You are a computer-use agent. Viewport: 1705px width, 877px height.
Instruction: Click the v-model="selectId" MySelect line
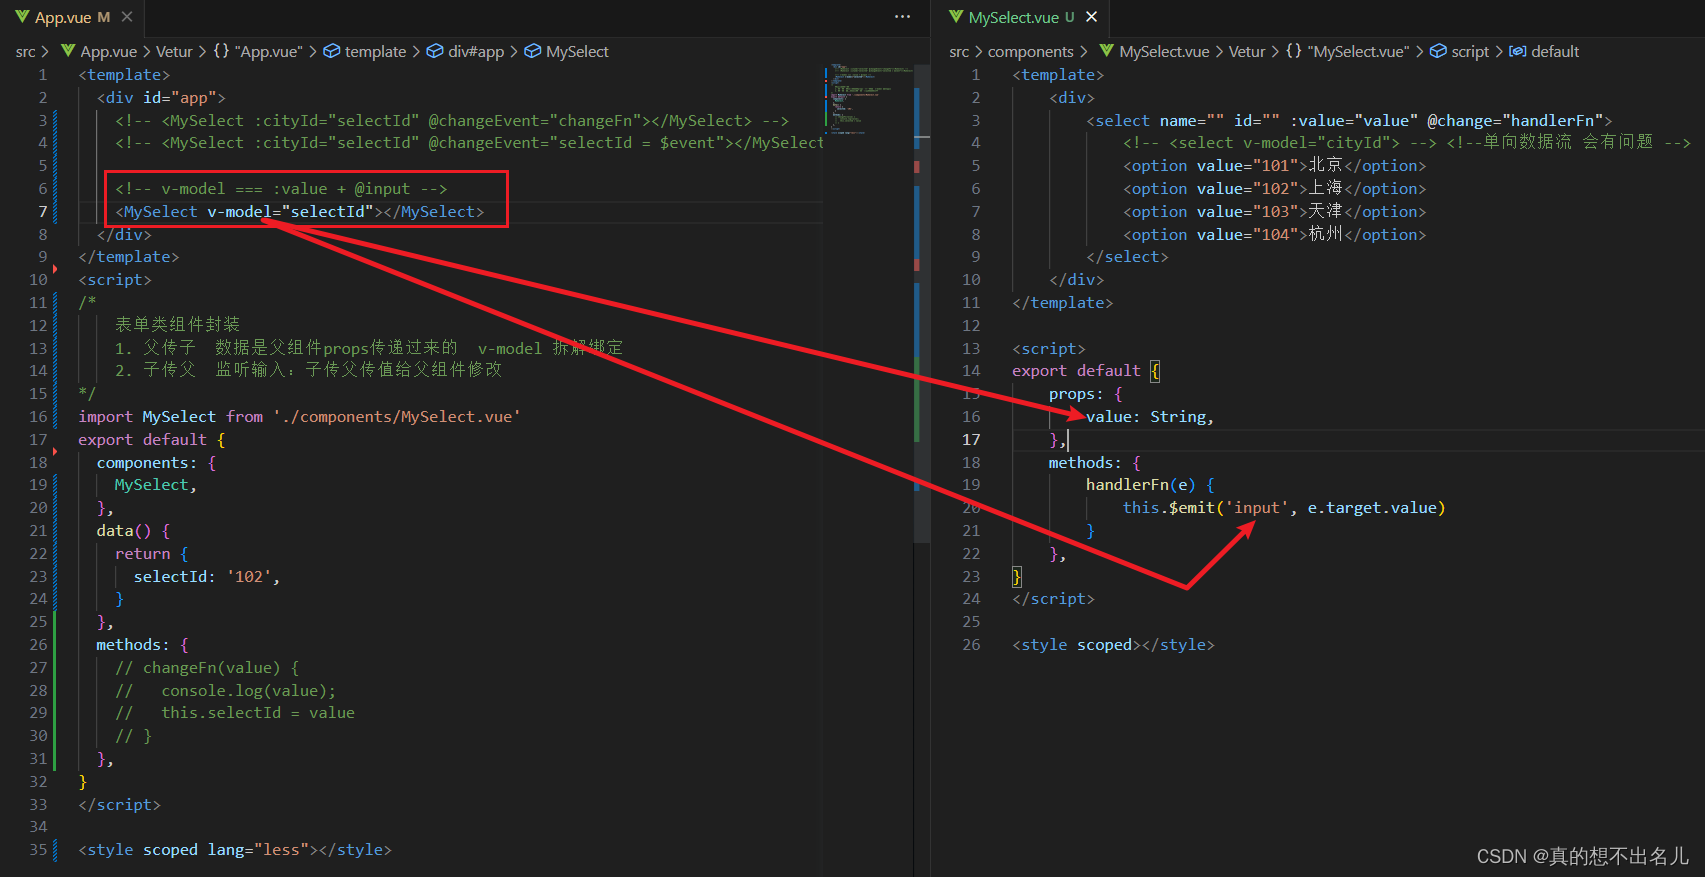pyautogui.click(x=299, y=211)
